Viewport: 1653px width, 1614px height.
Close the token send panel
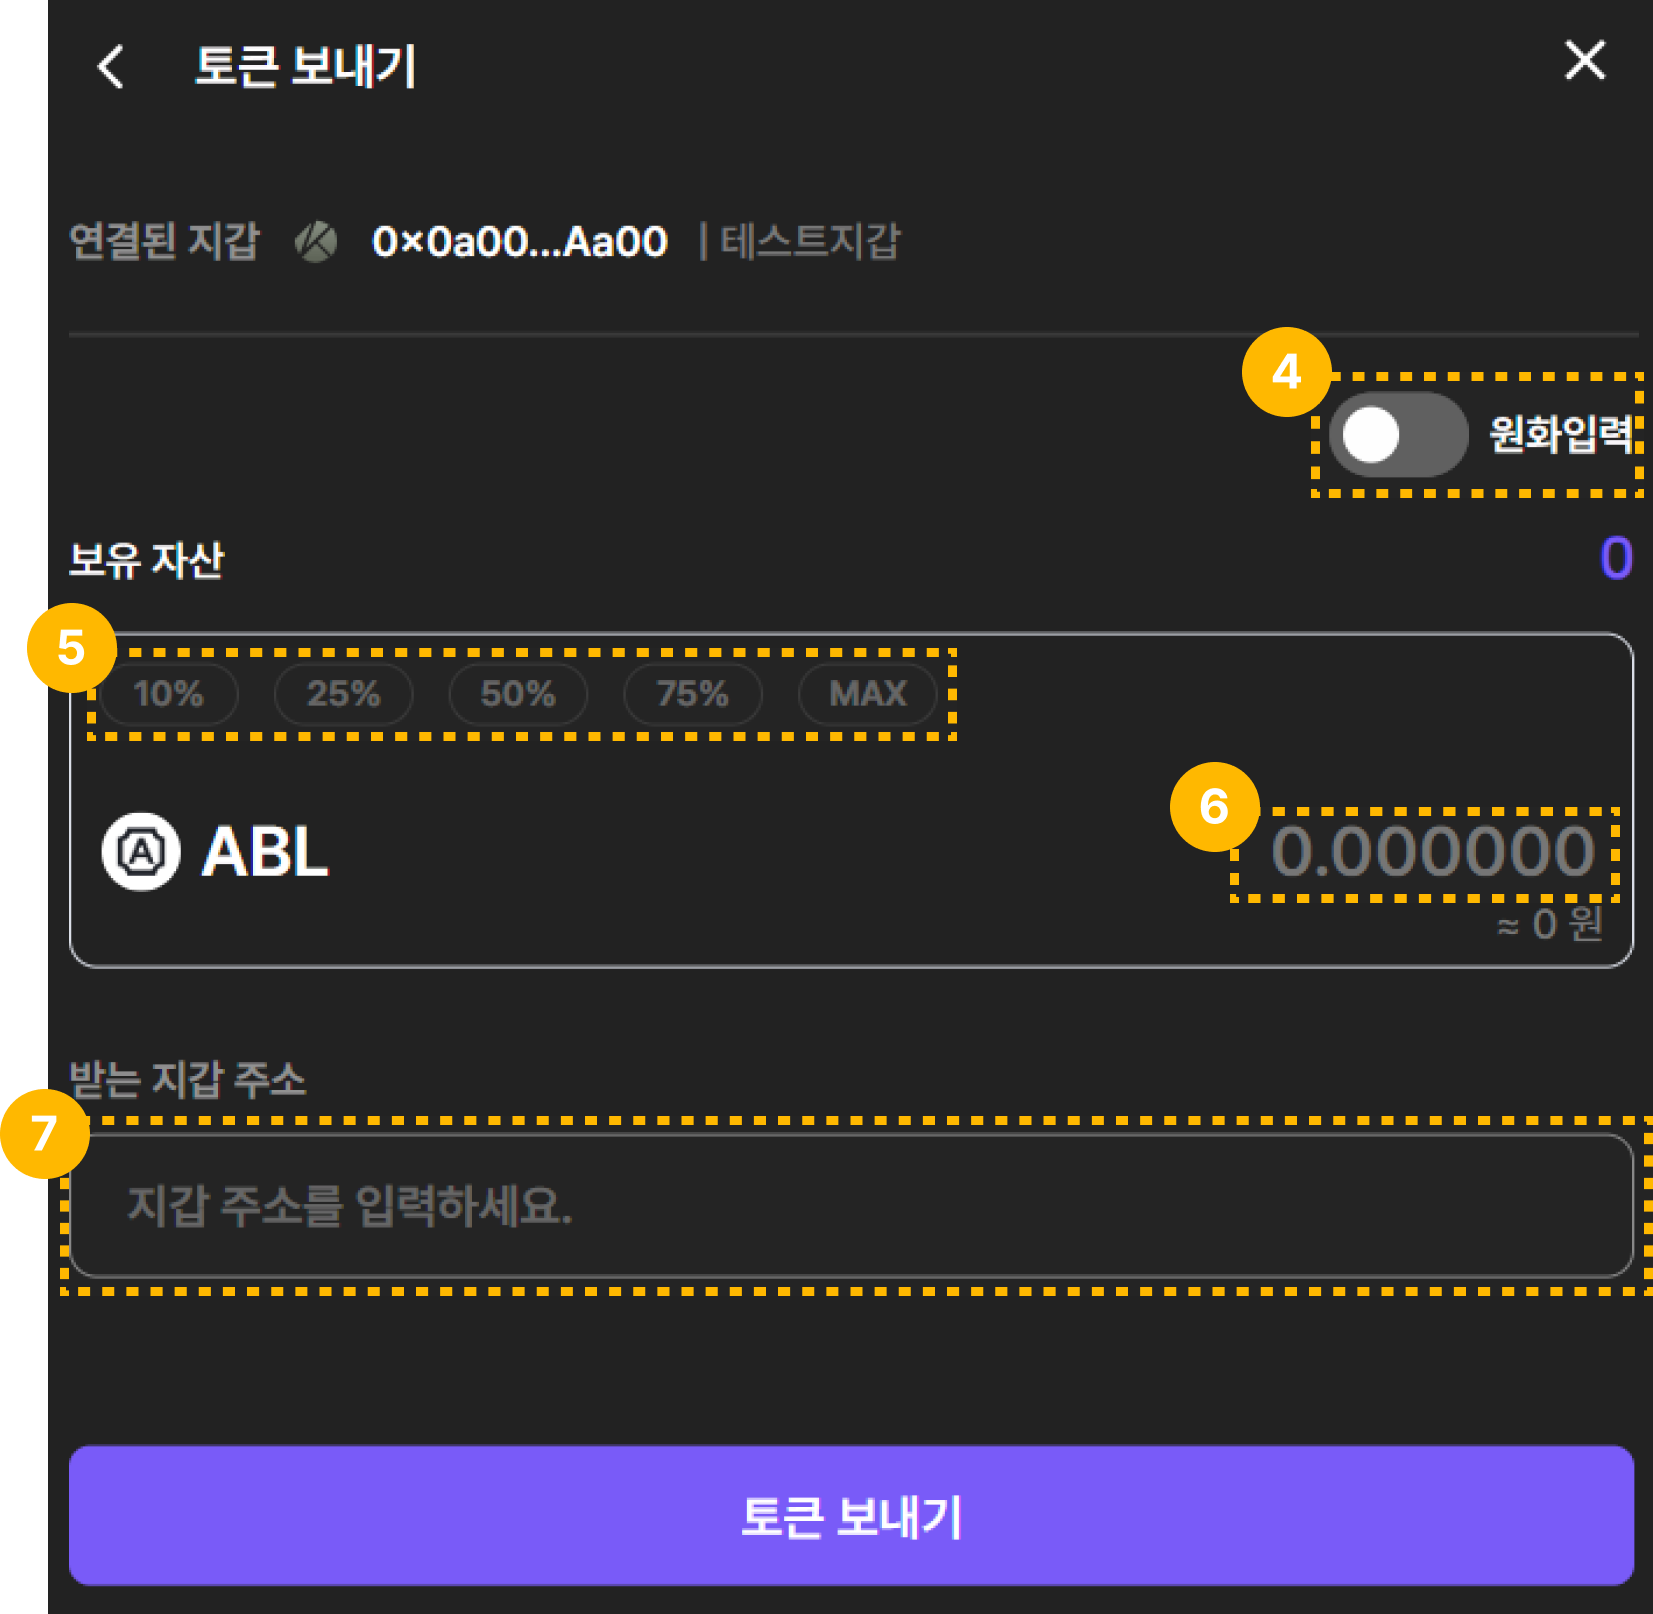coord(1584,61)
